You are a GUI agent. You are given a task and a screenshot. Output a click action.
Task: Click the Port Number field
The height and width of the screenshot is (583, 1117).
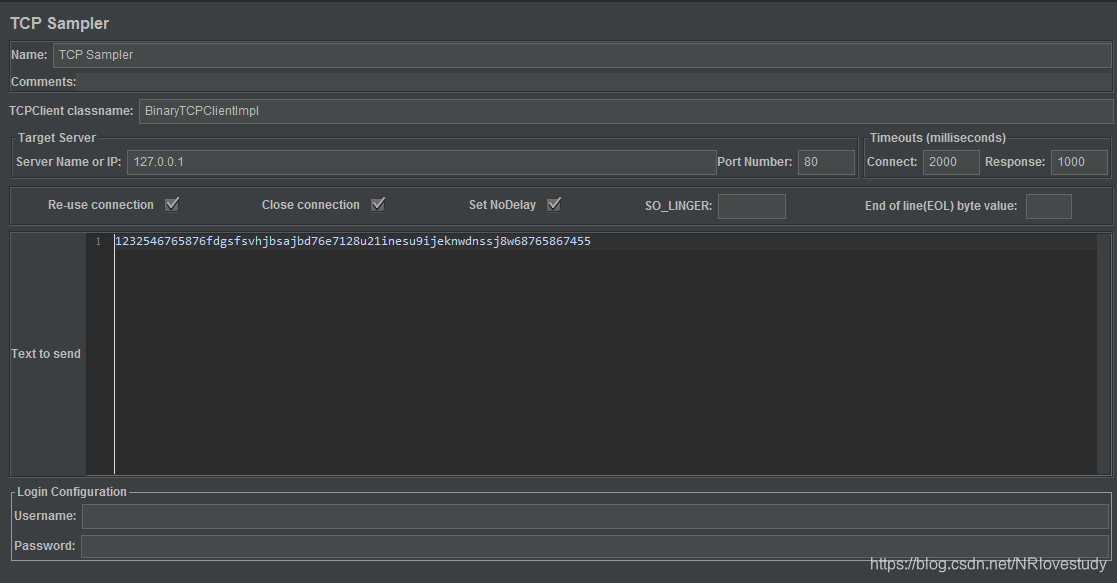(826, 162)
